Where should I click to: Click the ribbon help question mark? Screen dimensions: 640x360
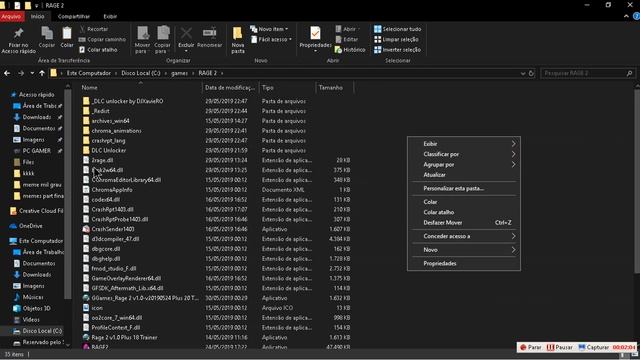click(x=636, y=16)
